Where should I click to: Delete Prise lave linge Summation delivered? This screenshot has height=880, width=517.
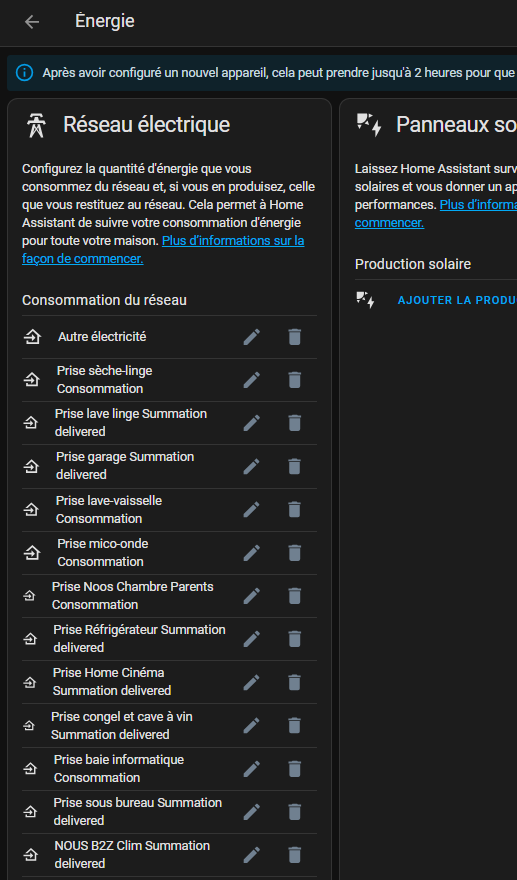click(295, 423)
